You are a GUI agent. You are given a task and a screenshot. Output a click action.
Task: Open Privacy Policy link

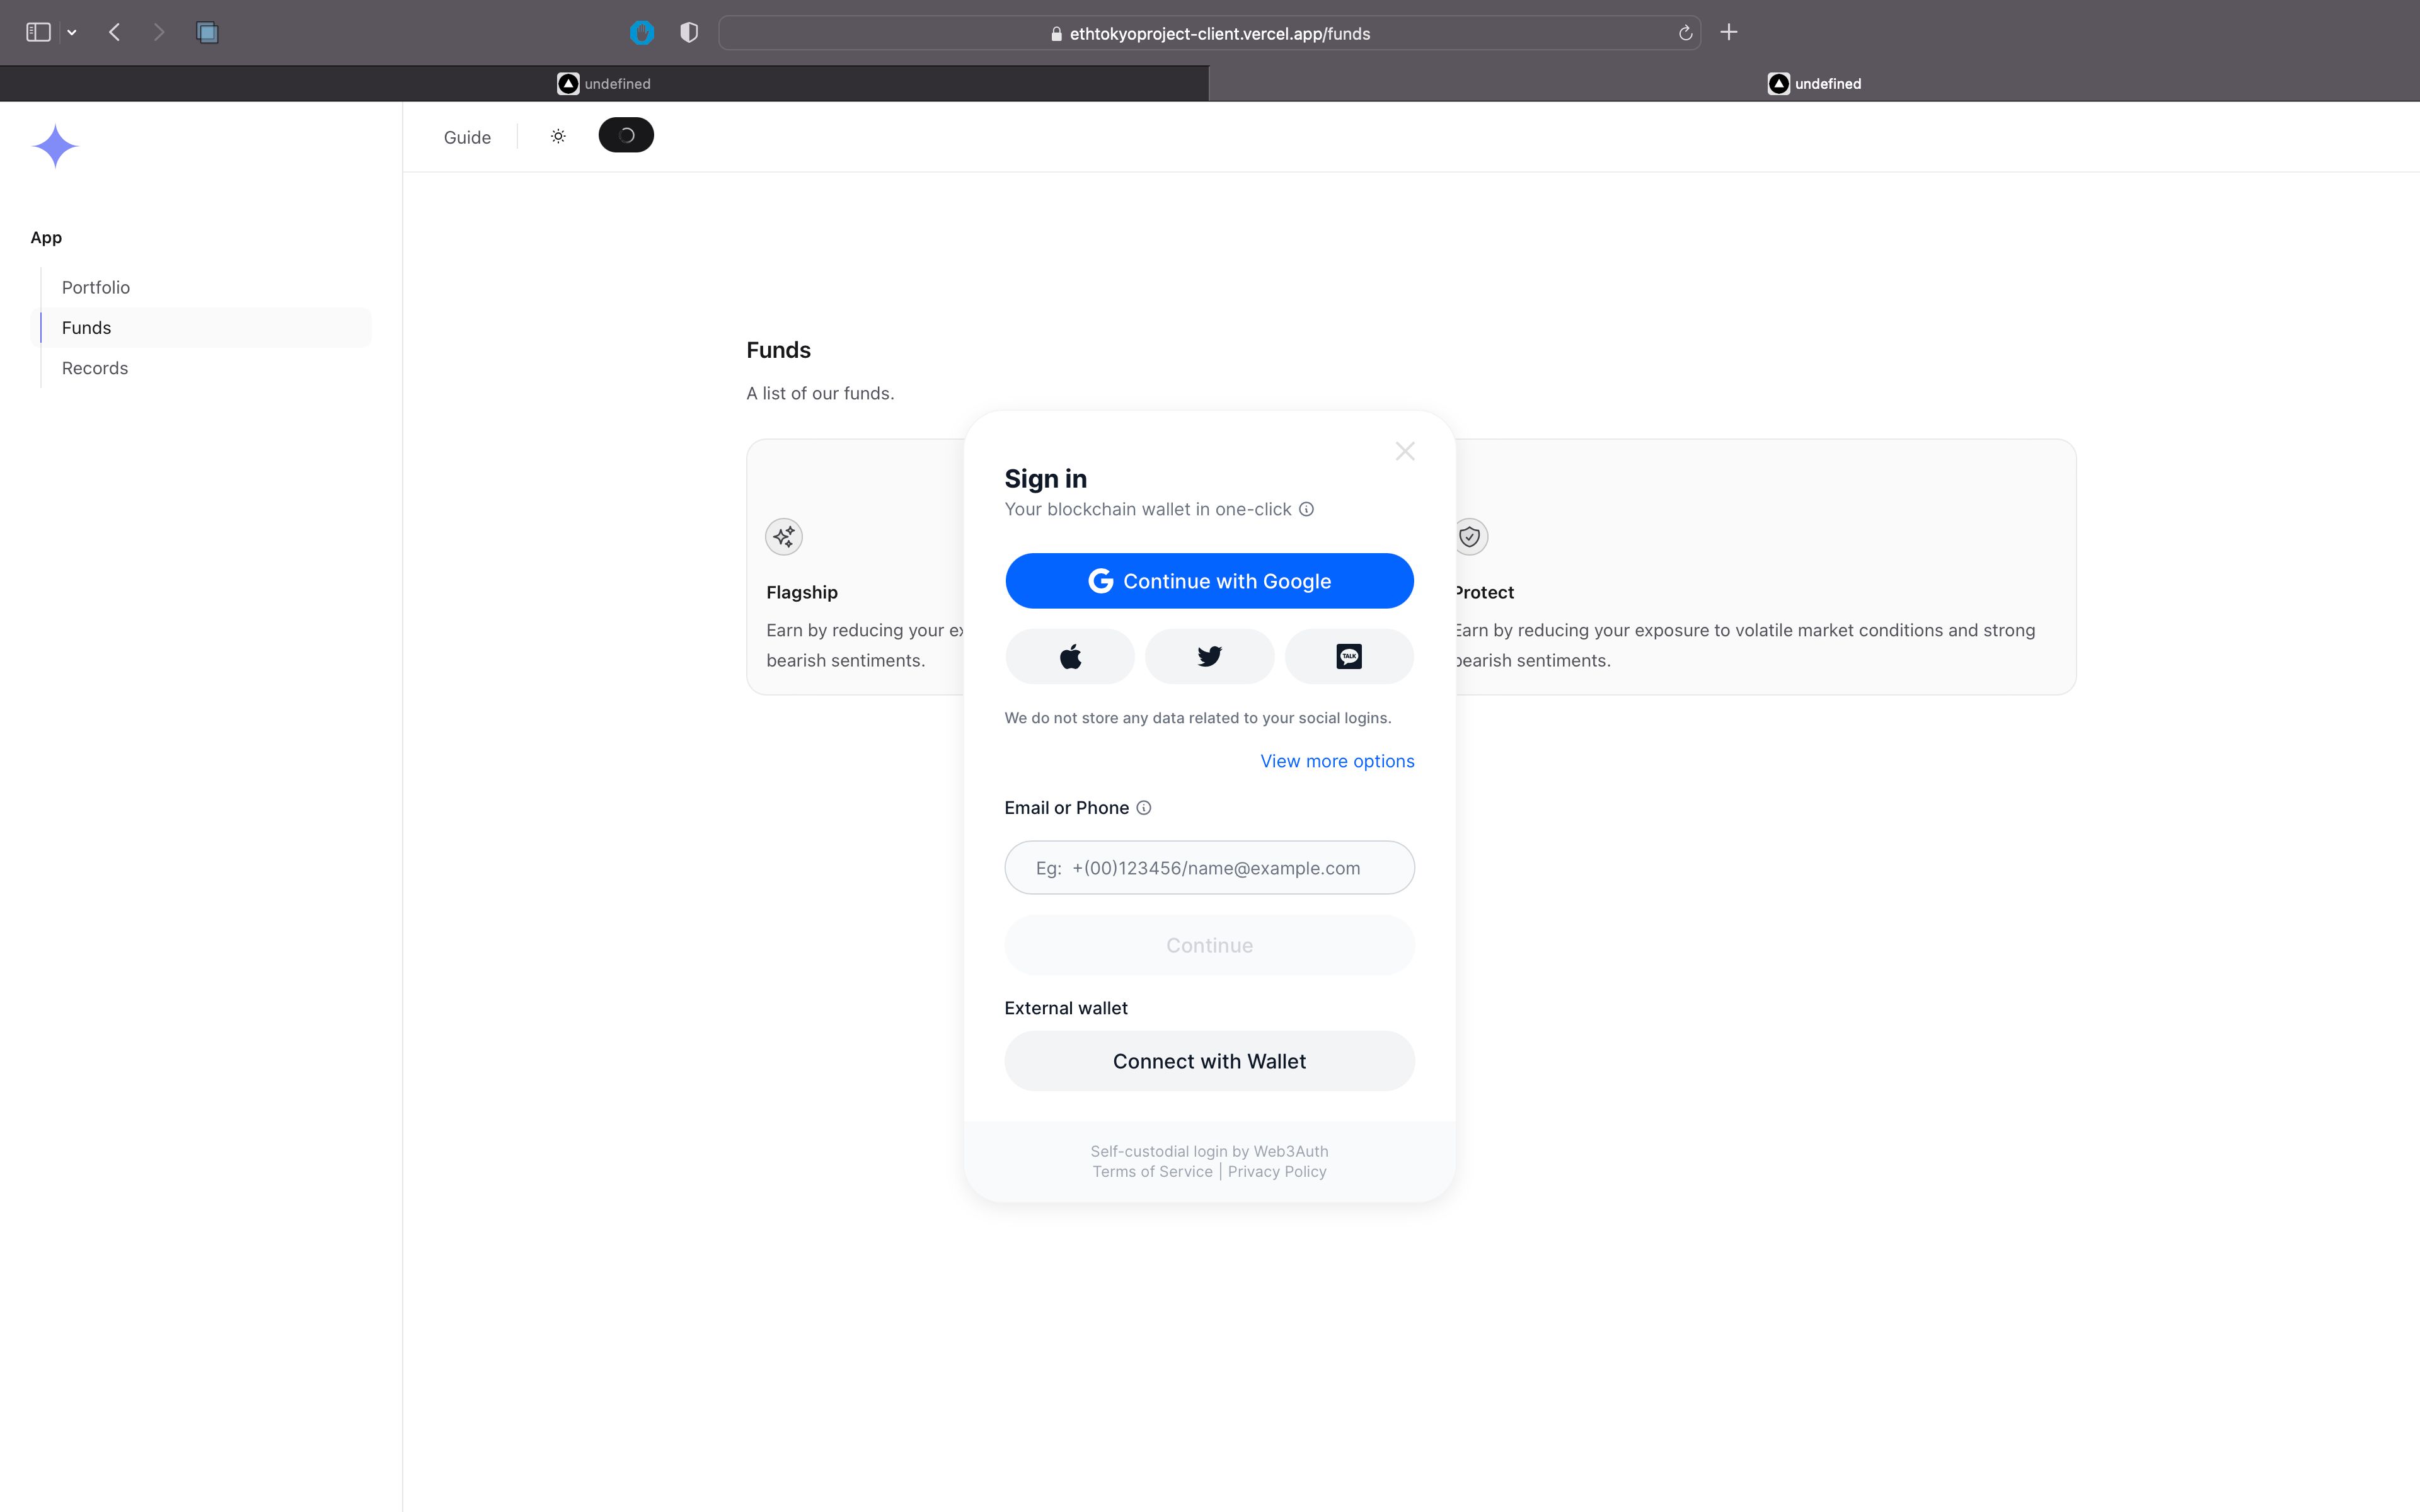coord(1277,1172)
